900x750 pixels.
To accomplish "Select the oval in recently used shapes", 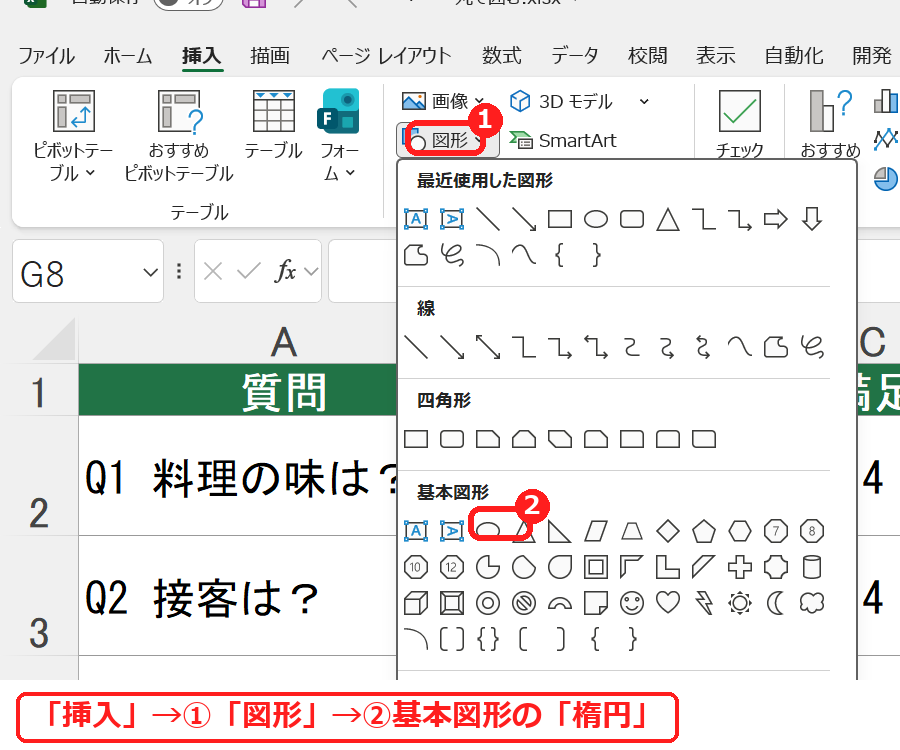I will tap(596, 219).
